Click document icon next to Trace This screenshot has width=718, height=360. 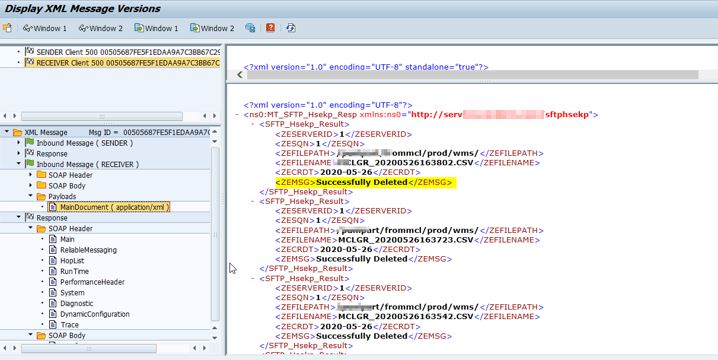coord(53,325)
